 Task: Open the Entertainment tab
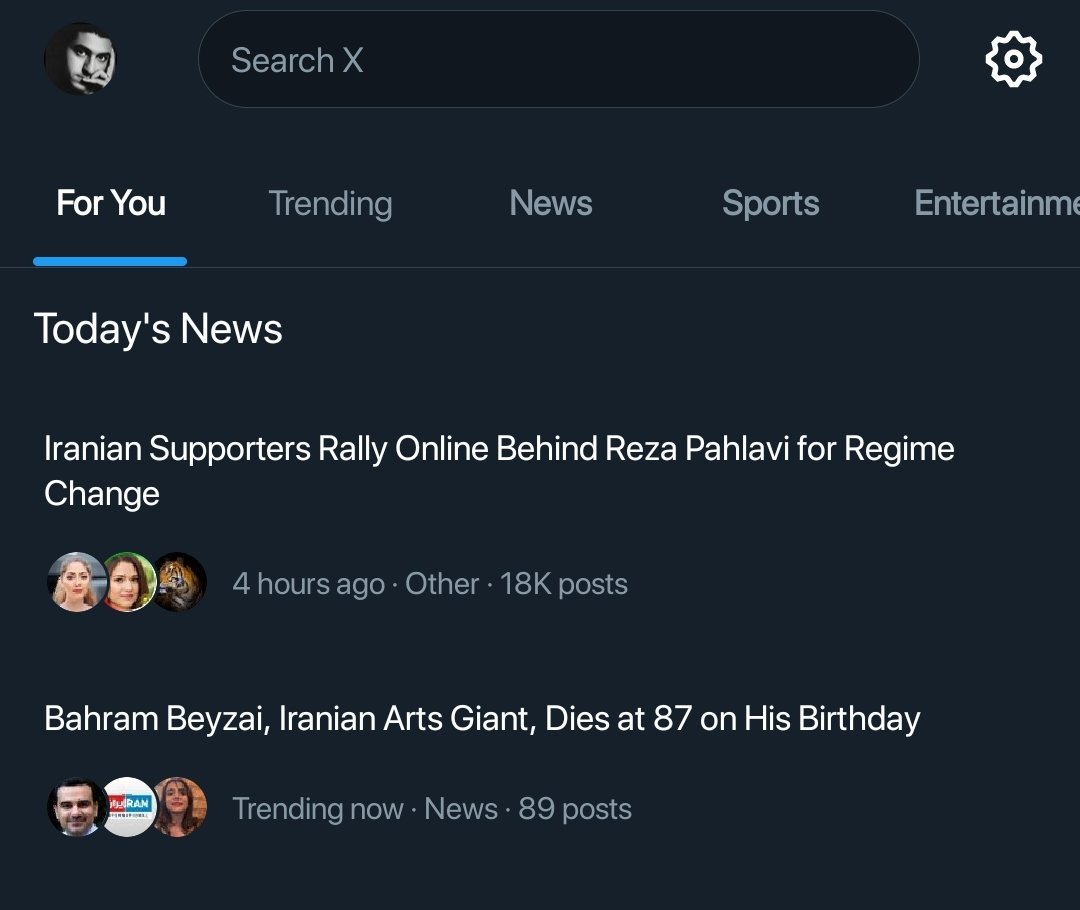pyautogui.click(x=997, y=203)
